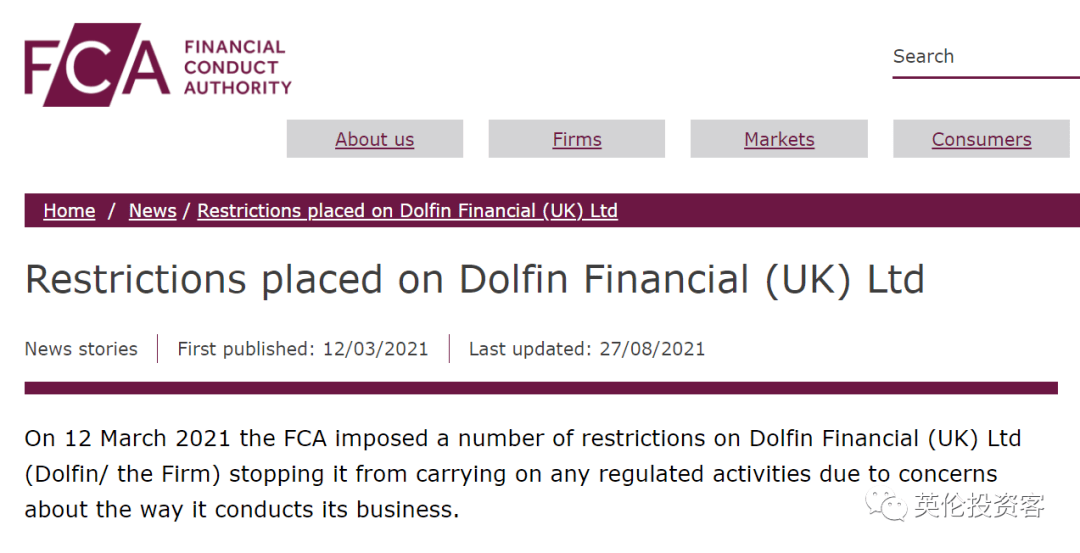Click the News stories label
Image resolution: width=1080 pixels, height=553 pixels.
point(81,349)
